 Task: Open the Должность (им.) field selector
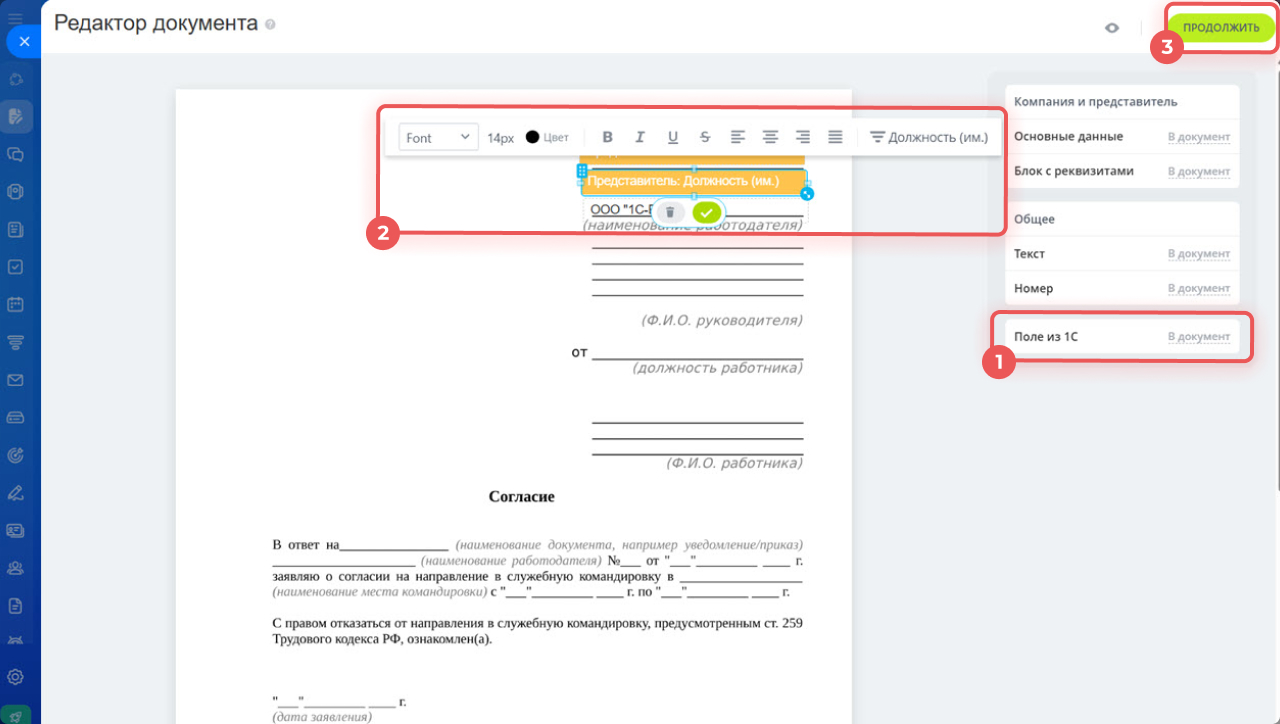[x=928, y=138]
